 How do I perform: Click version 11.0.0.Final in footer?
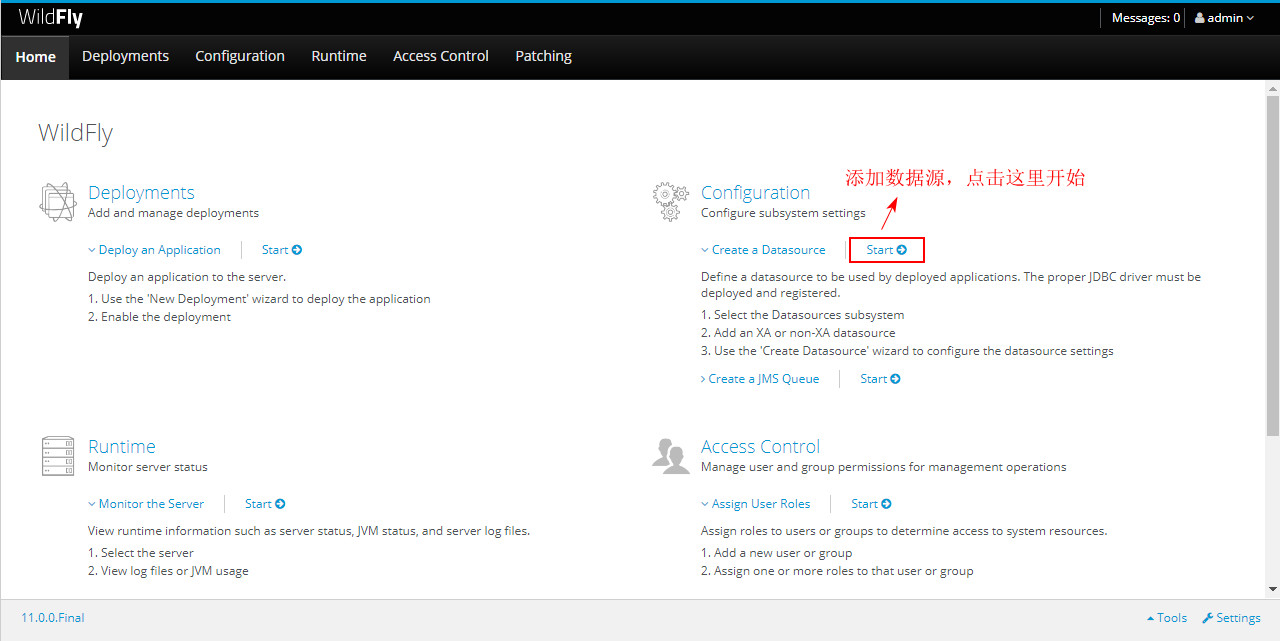53,618
